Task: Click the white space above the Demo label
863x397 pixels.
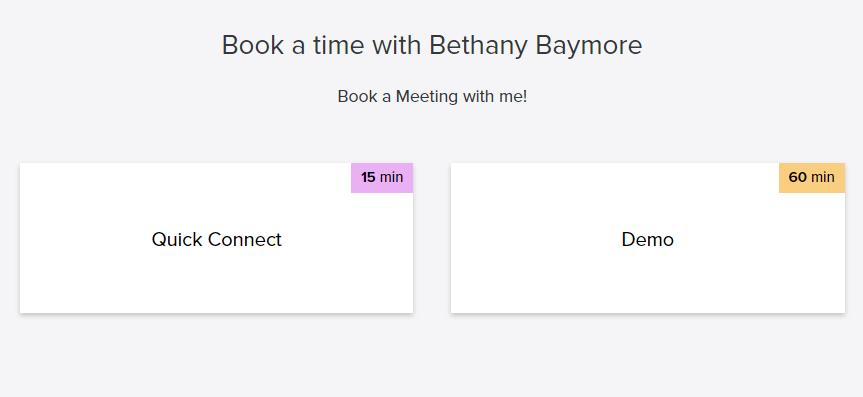Action: click(x=615, y=195)
